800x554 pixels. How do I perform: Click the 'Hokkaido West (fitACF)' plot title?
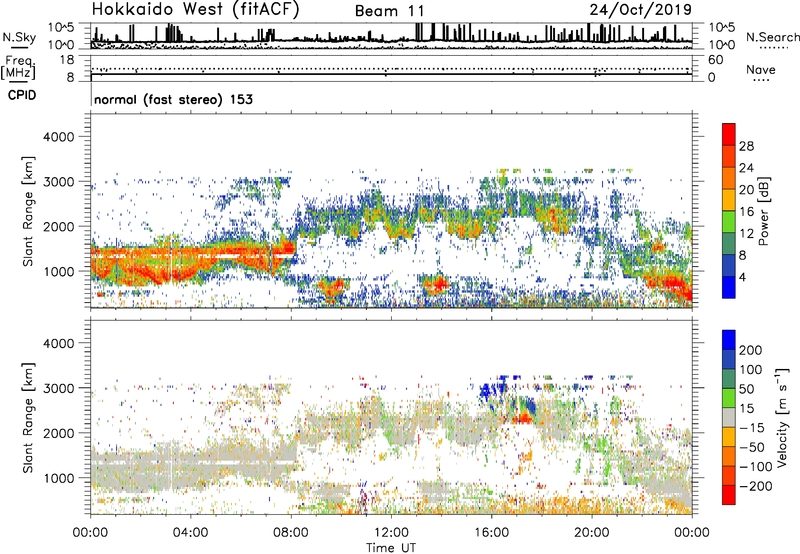(x=196, y=9)
